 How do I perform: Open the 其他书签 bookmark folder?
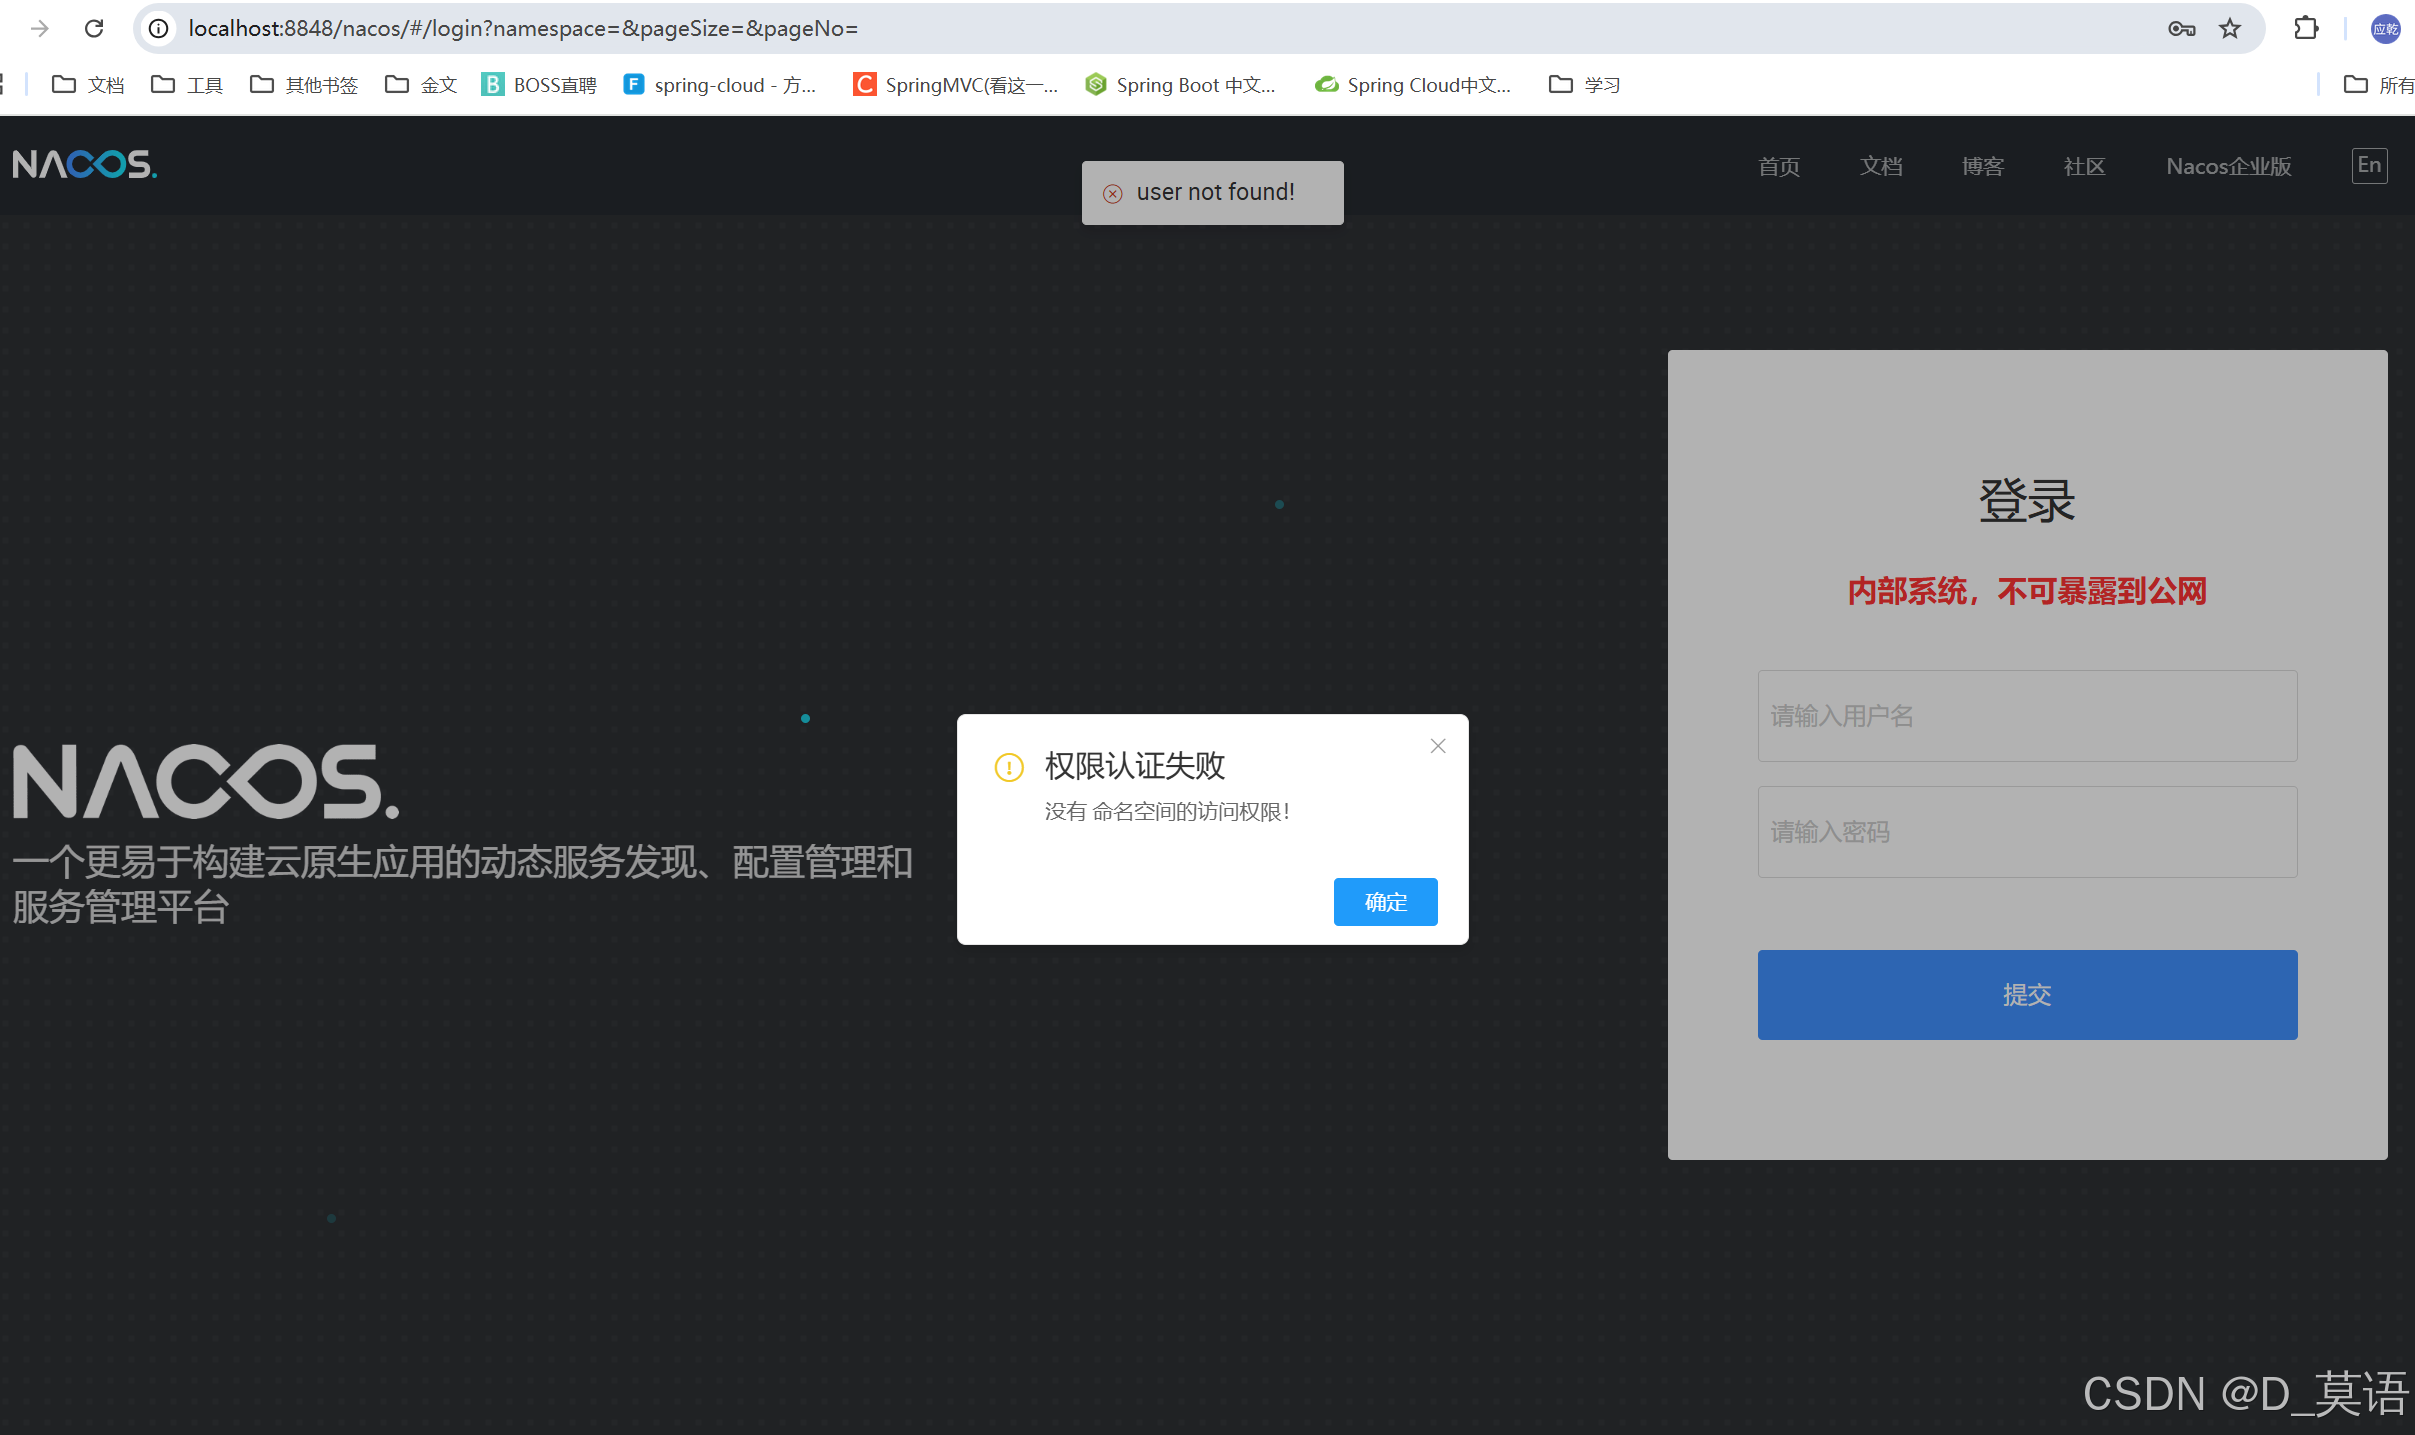coord(304,85)
